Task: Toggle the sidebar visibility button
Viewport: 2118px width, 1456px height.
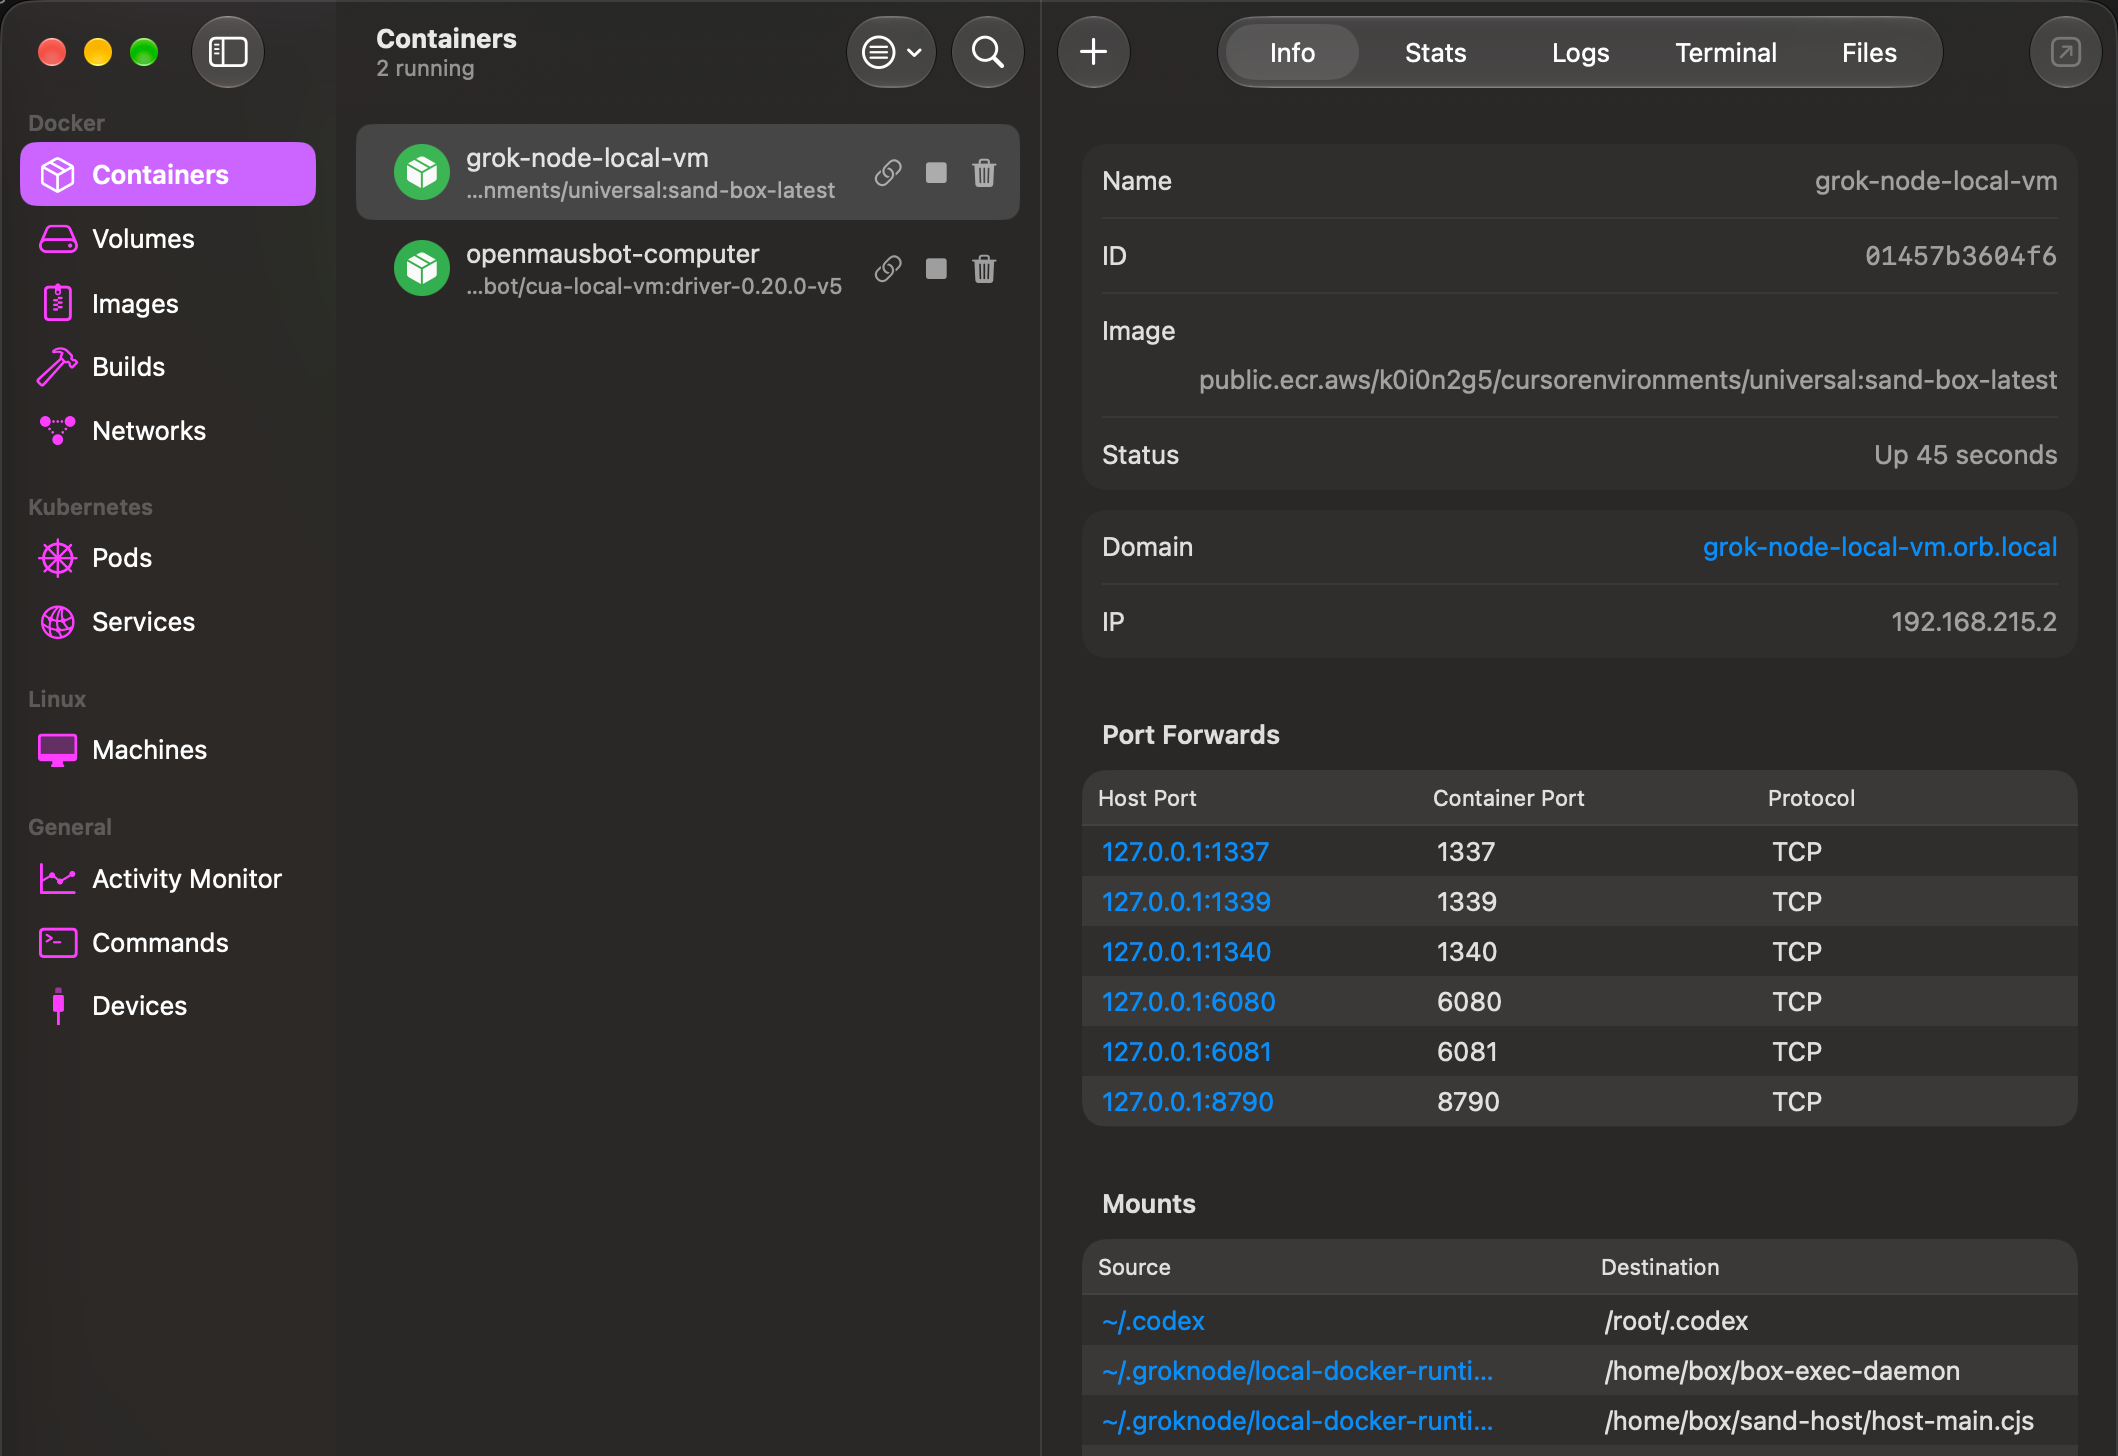Action: 228,52
